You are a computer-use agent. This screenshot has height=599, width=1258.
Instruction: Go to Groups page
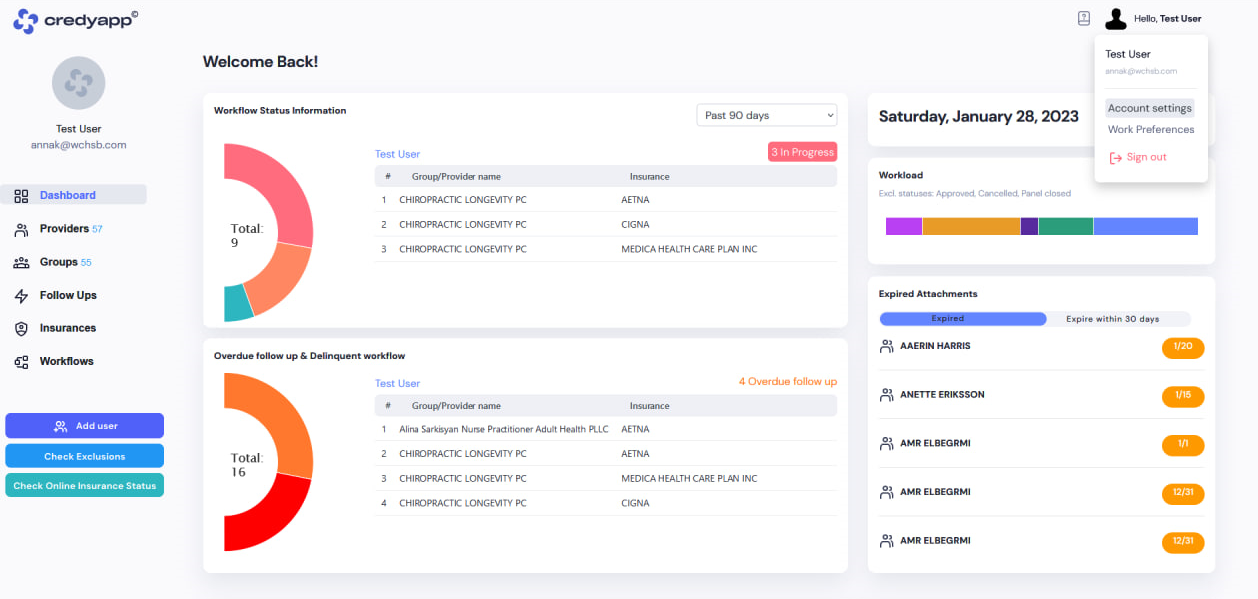coord(58,262)
